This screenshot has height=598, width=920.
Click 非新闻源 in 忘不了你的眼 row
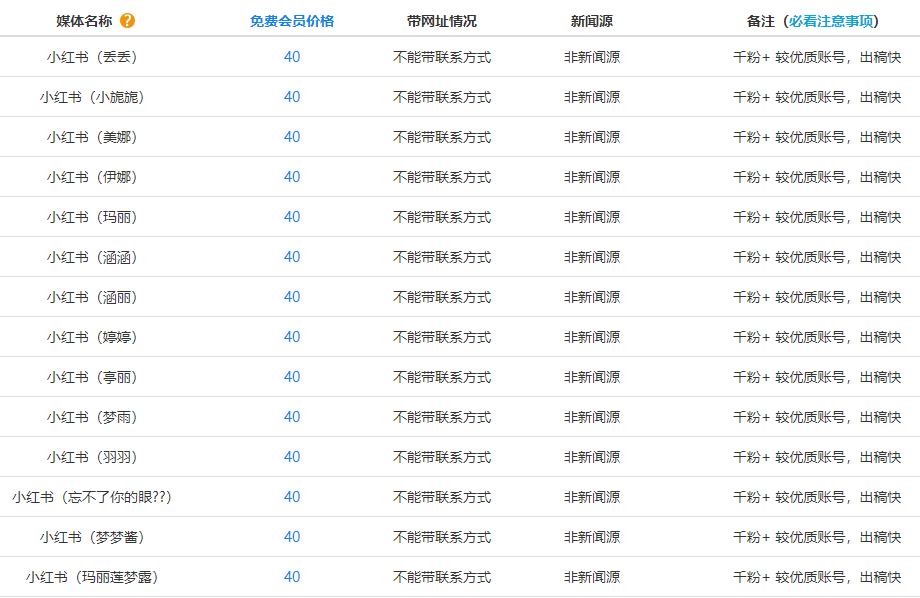coord(592,497)
